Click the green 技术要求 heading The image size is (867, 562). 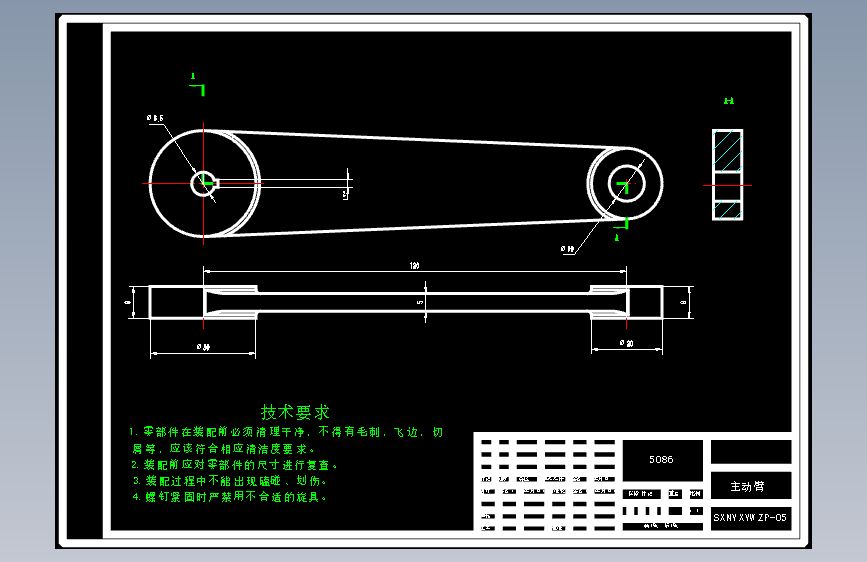click(x=295, y=412)
